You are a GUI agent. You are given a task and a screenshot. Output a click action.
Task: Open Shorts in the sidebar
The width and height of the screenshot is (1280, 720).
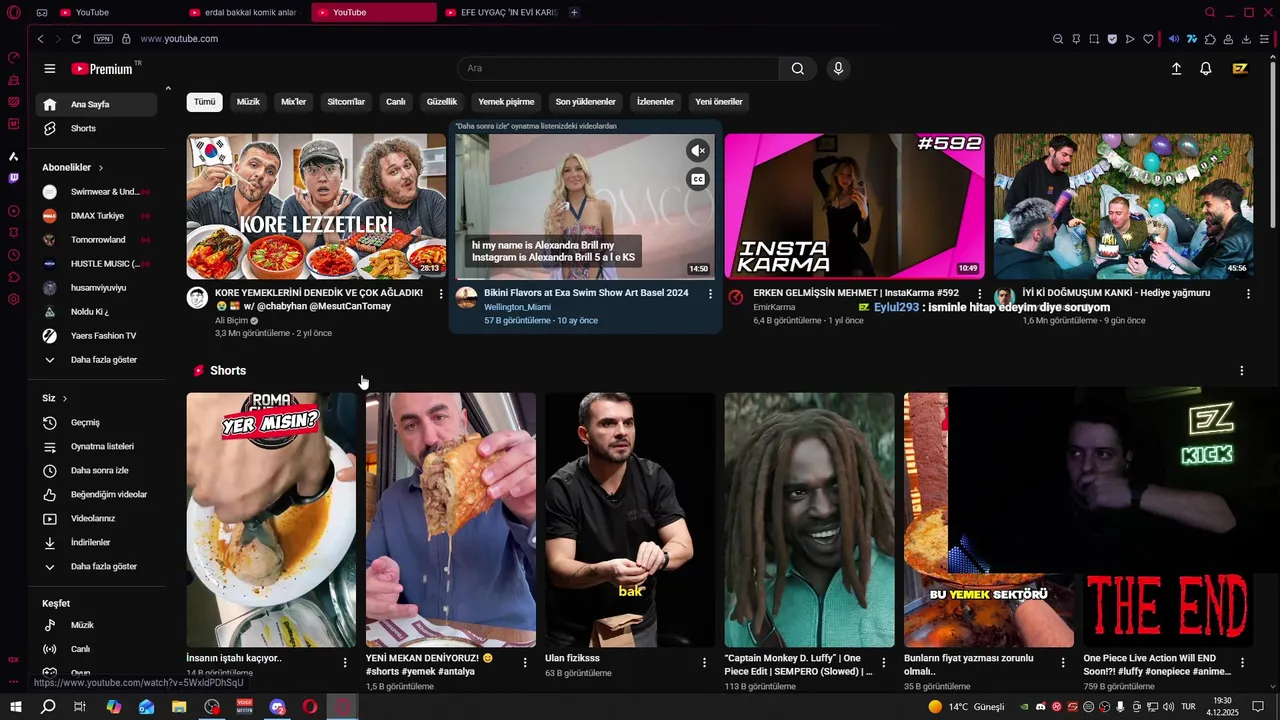click(x=96, y=129)
